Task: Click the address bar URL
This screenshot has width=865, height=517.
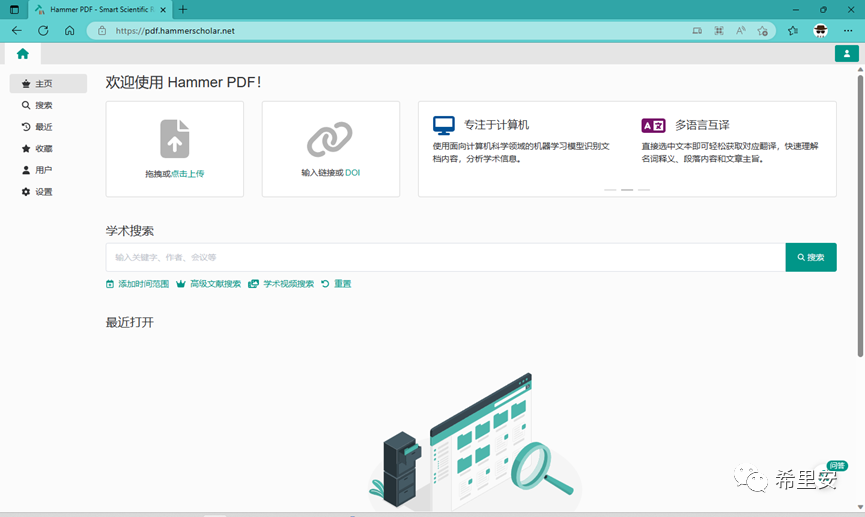Action: 175,31
